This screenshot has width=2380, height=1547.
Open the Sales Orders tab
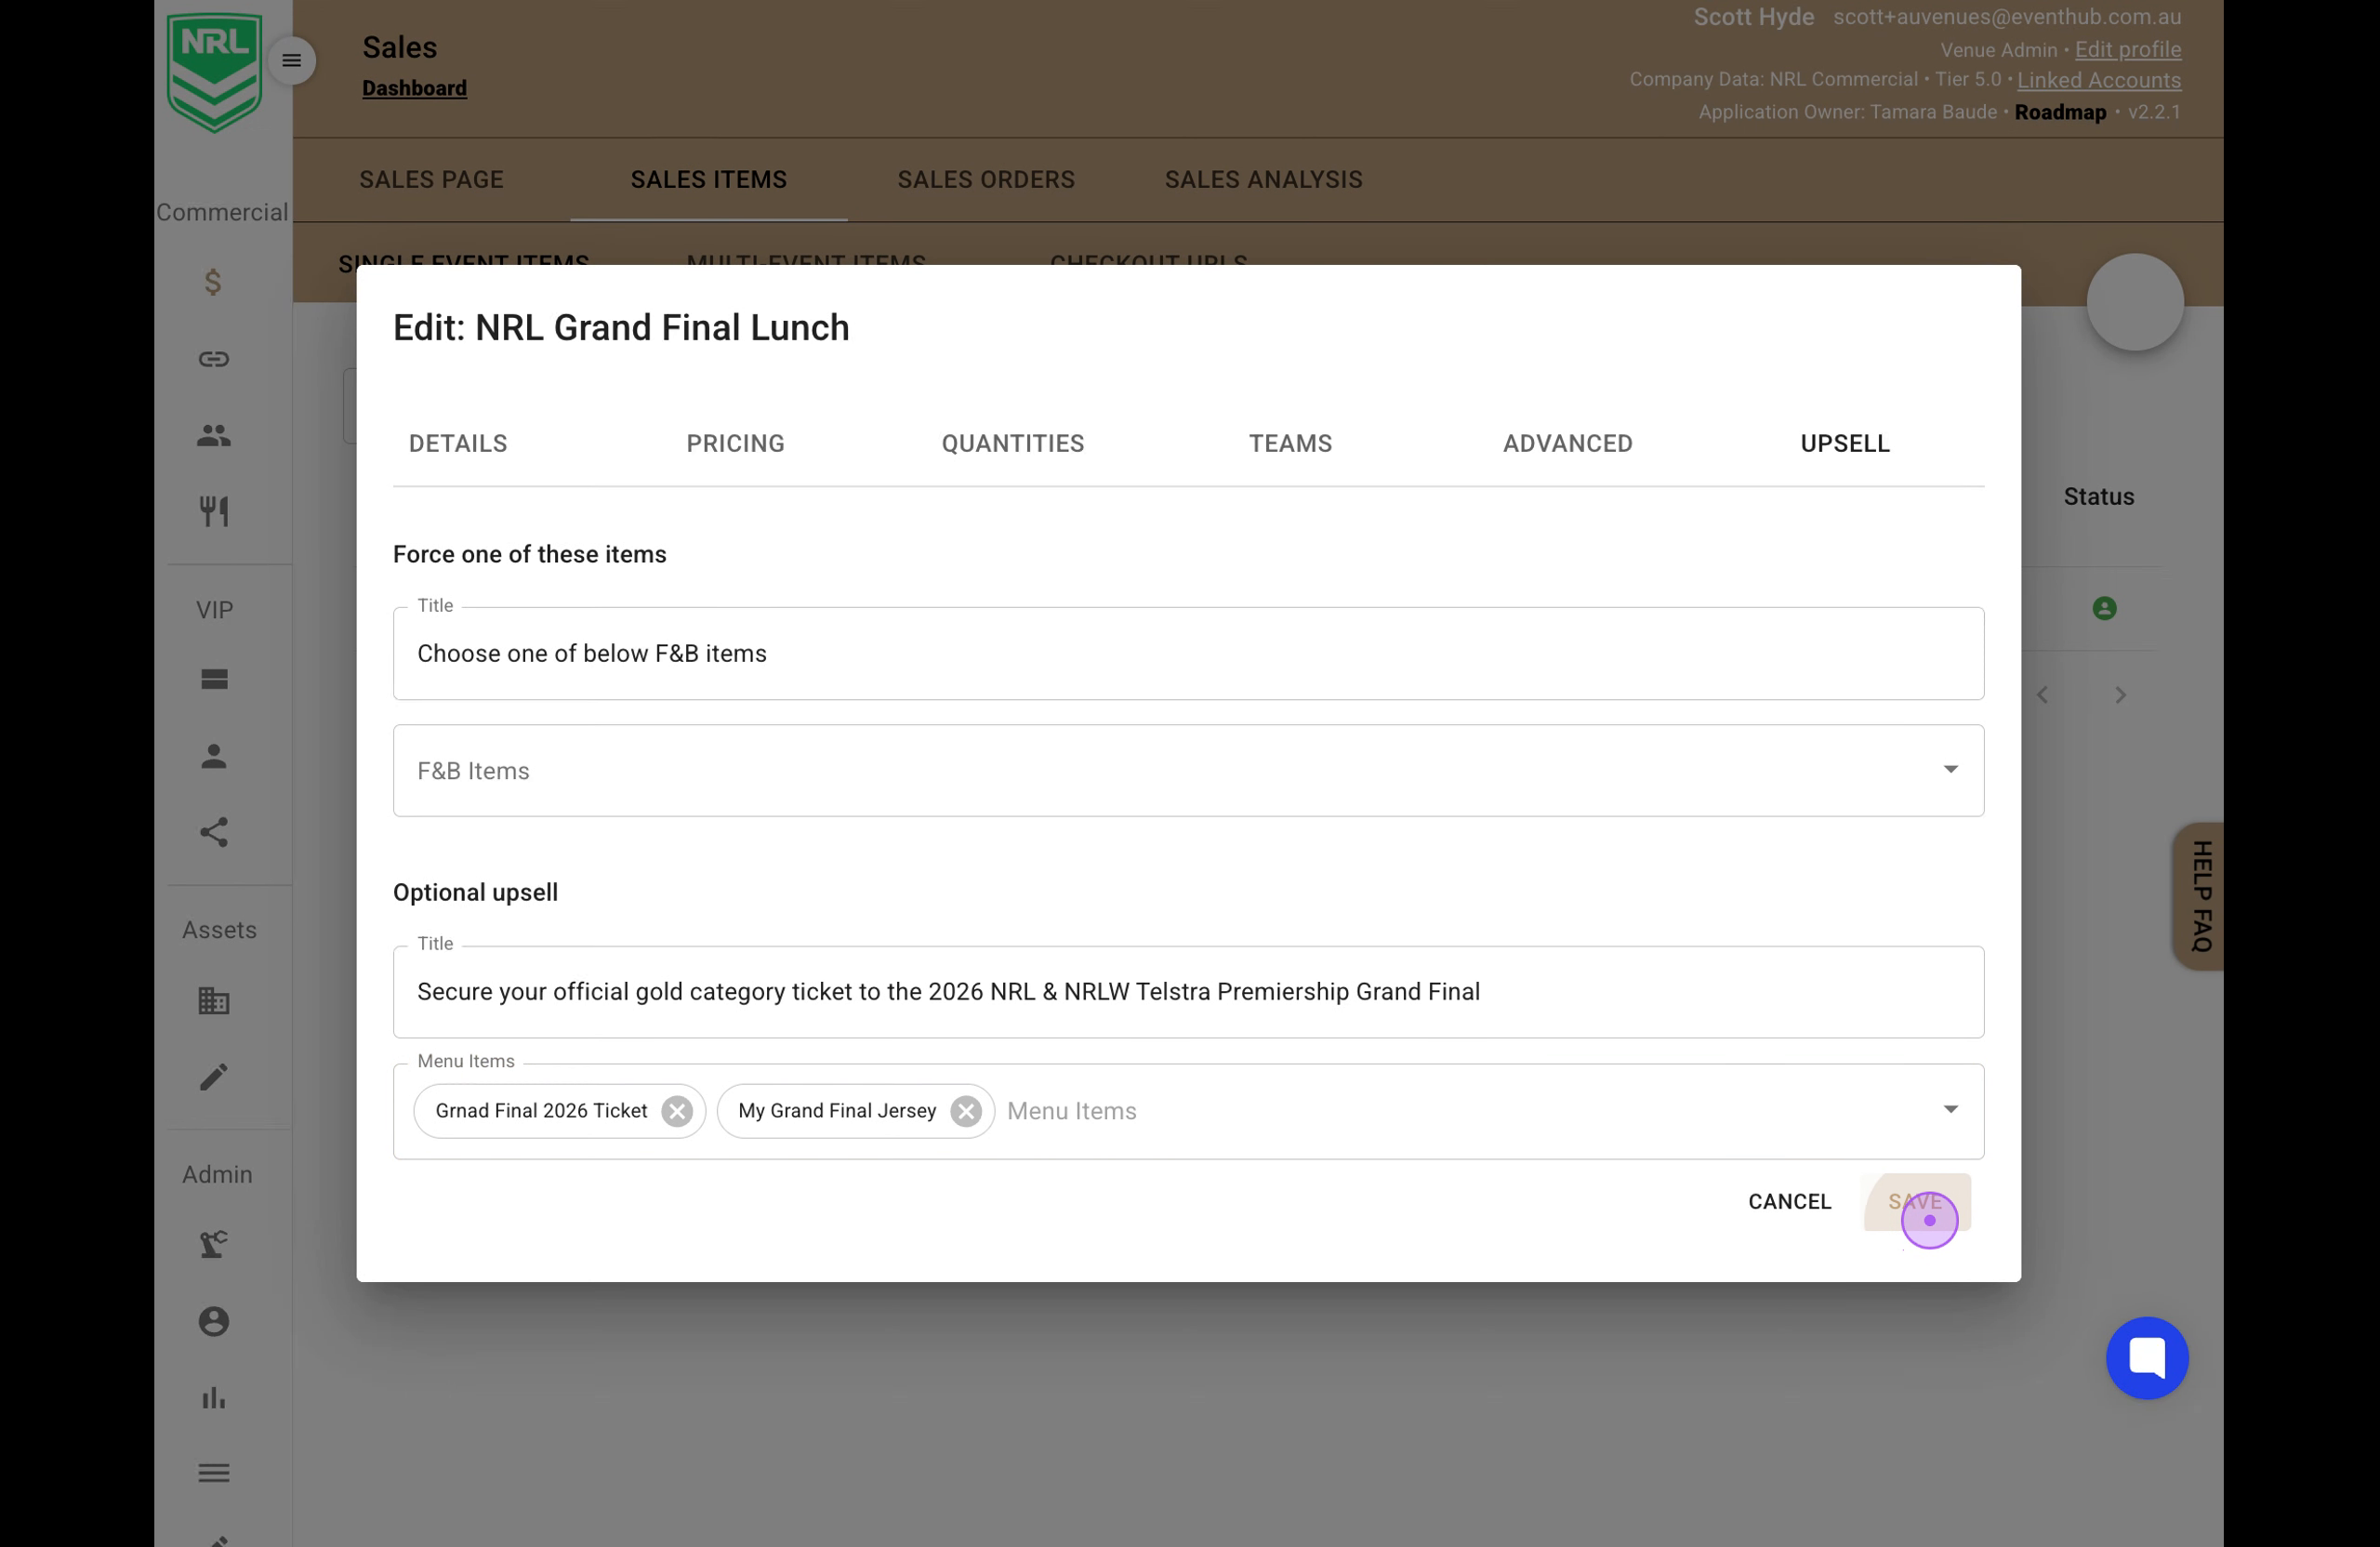[986, 180]
